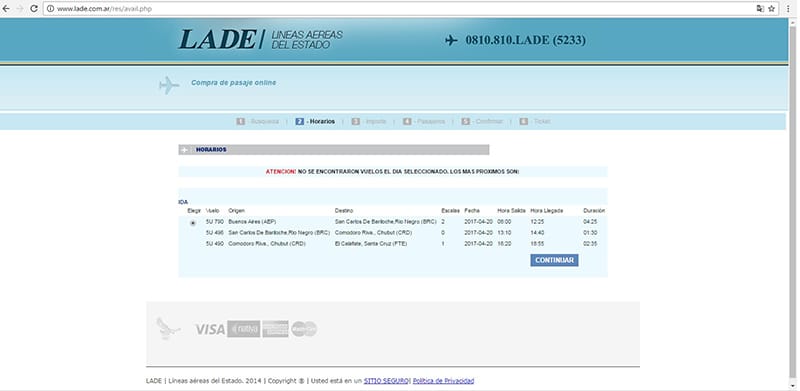Click the VISA card logo
This screenshot has height=391, width=800.
(210, 329)
